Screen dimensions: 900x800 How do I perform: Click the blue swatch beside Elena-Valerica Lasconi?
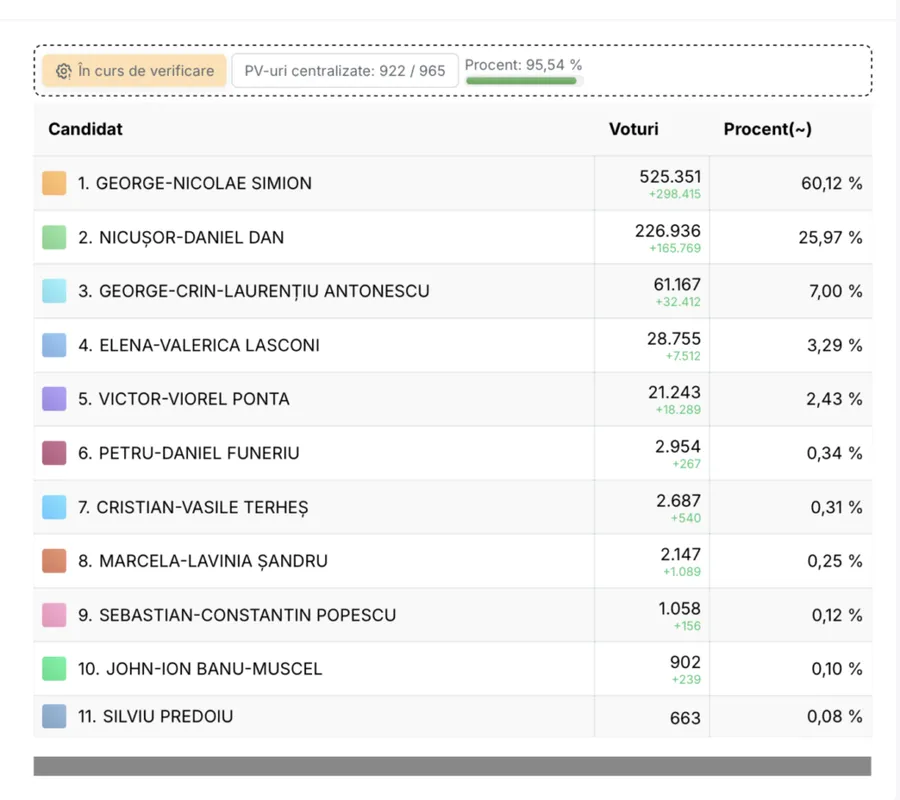[54, 345]
